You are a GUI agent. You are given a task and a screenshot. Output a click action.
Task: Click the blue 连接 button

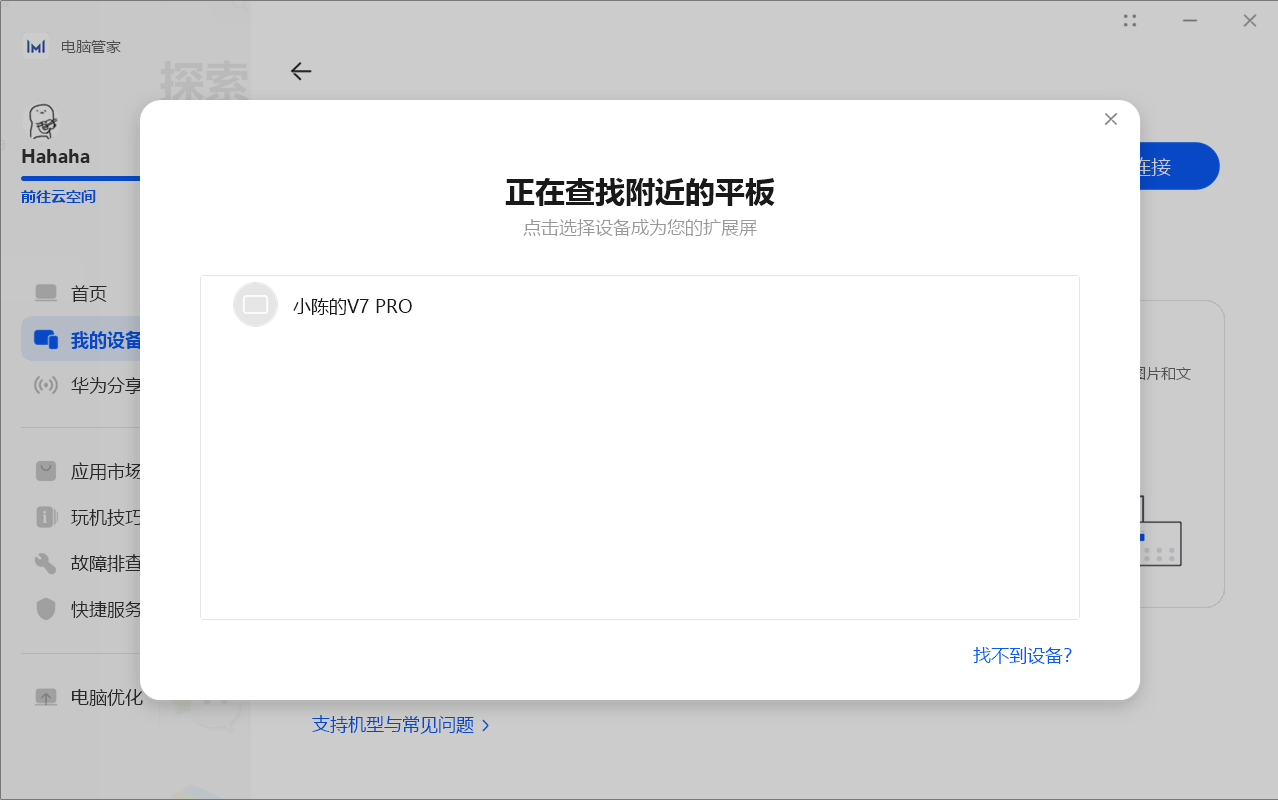point(1180,167)
